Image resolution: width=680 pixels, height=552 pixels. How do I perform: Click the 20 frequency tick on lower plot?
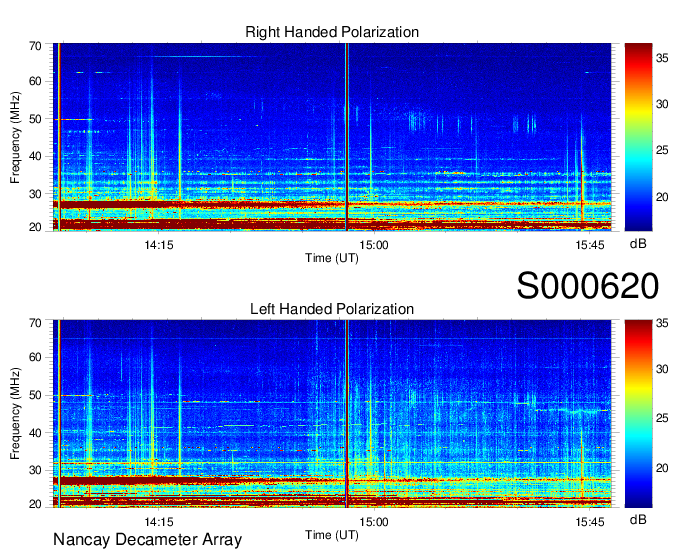tap(35, 504)
